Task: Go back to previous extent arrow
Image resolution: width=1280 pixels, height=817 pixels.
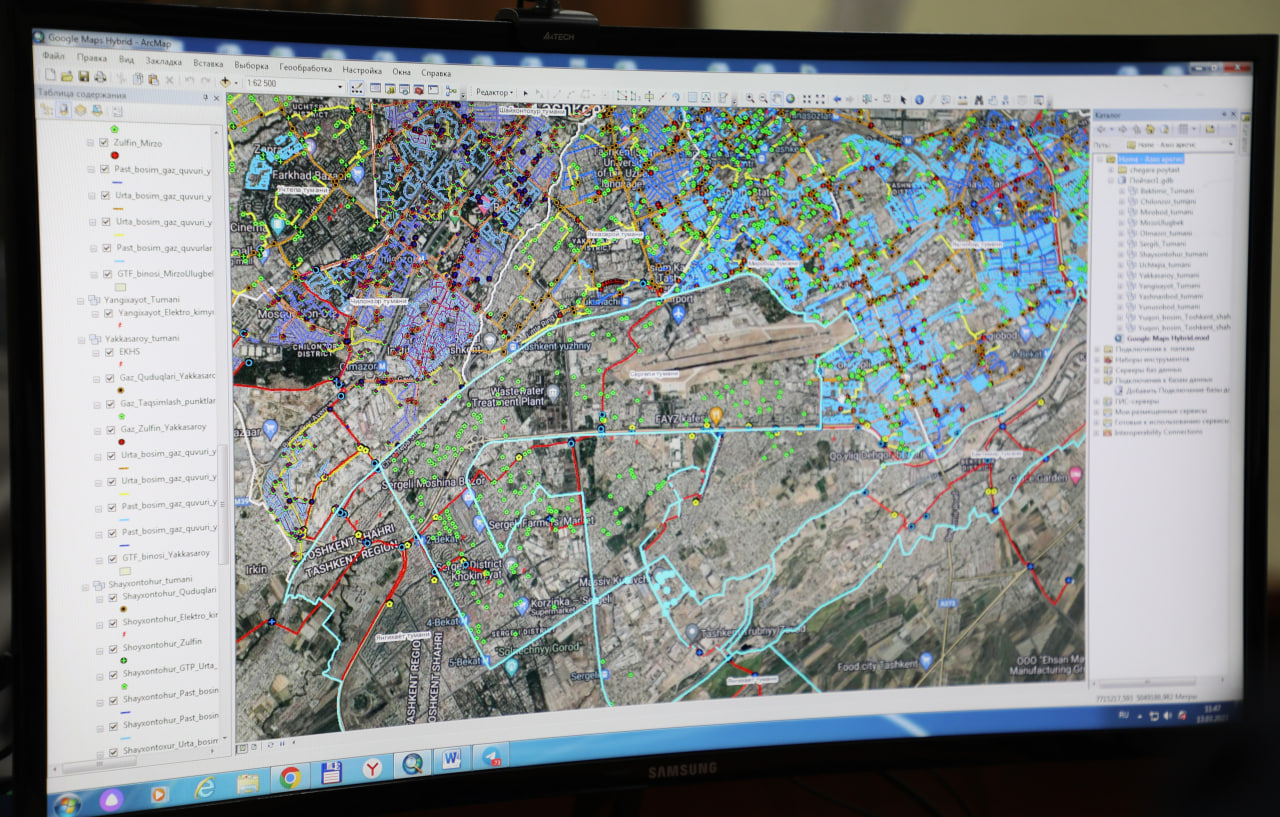Action: click(x=837, y=99)
